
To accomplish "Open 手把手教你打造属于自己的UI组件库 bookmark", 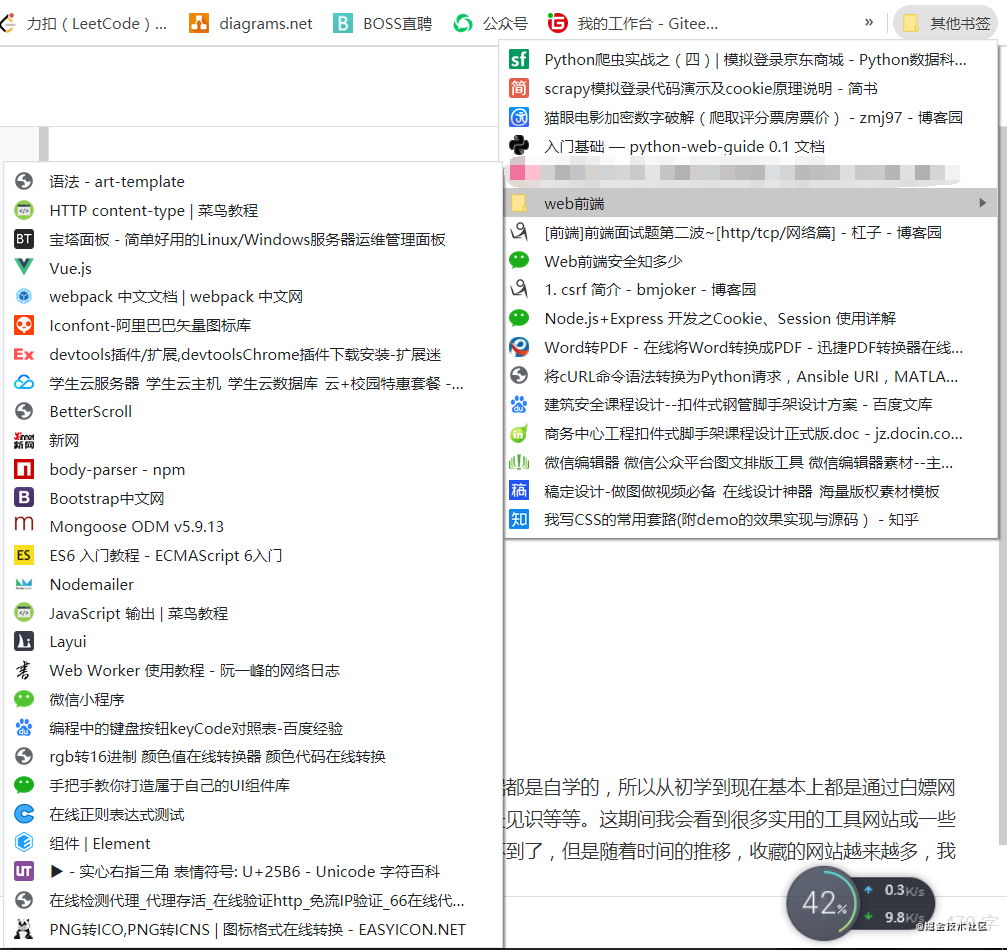I will tap(252, 786).
